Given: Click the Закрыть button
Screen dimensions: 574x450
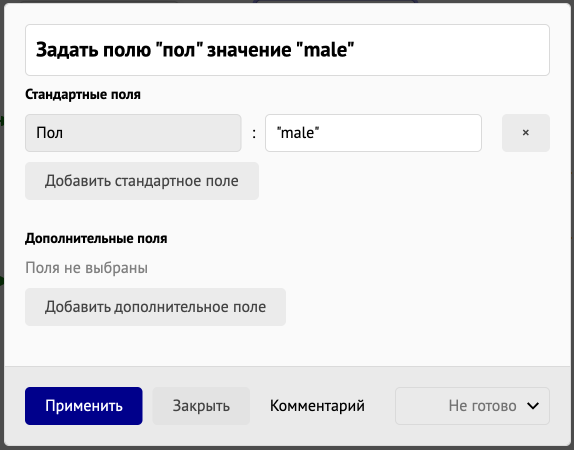Looking at the screenshot, I should [201, 406].
